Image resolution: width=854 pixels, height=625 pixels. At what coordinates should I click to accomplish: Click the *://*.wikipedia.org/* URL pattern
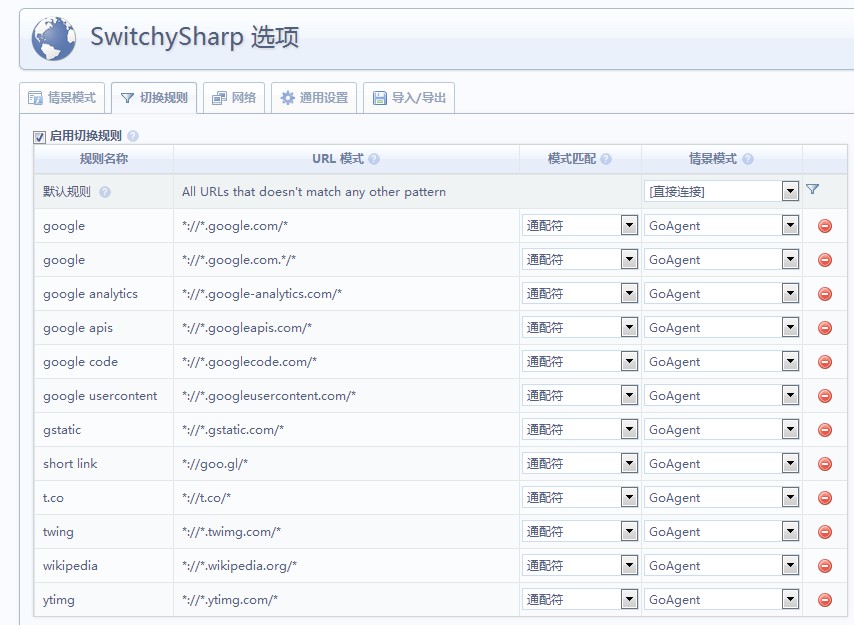tap(346, 566)
